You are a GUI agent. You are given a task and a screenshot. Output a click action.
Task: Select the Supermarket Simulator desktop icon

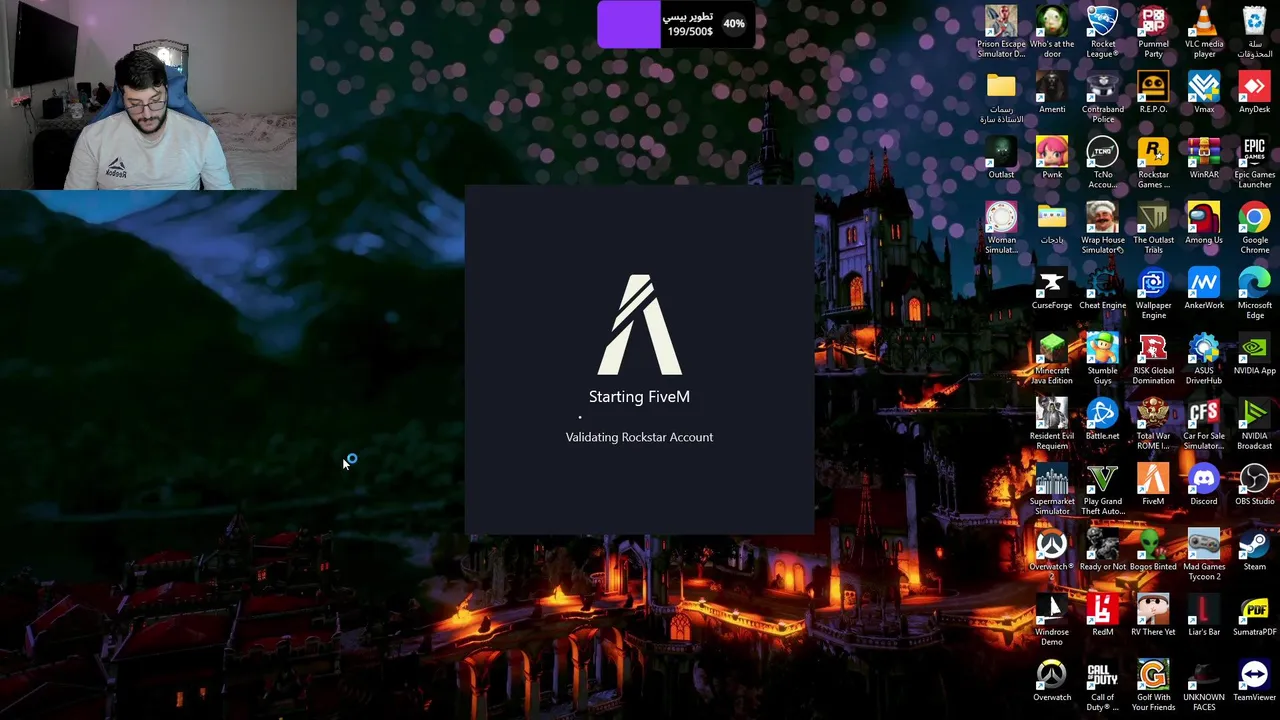[1052, 490]
